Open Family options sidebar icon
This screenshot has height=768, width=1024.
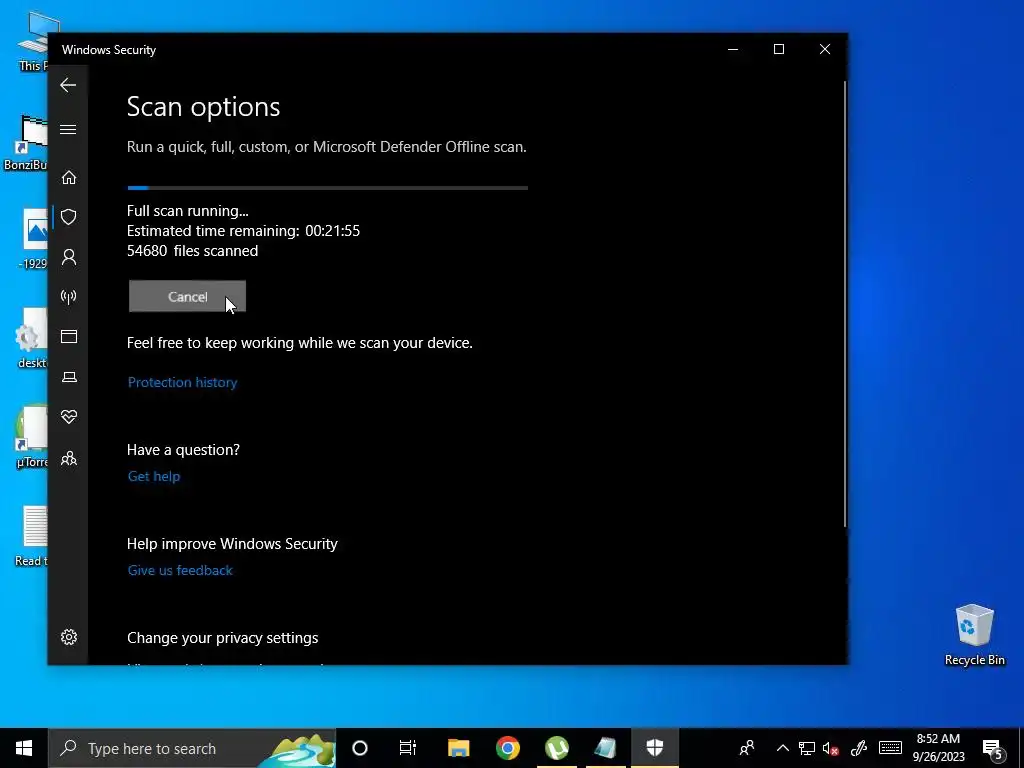(69, 458)
